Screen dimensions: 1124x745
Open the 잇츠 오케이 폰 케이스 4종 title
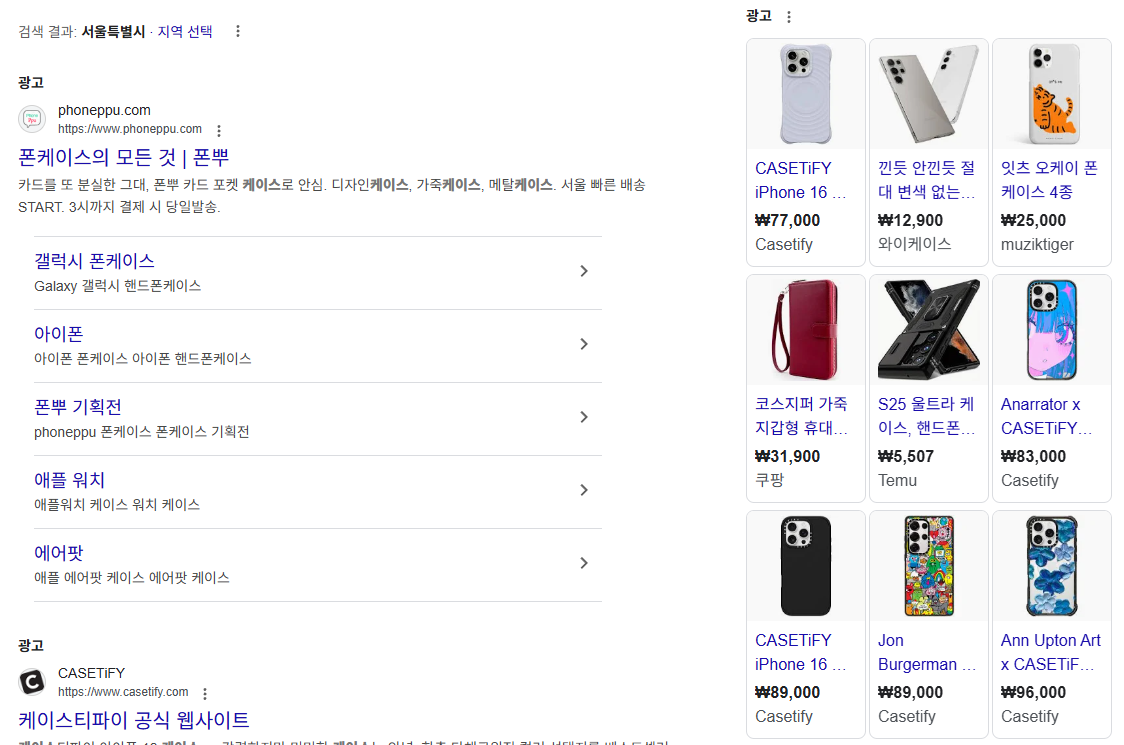1049,180
